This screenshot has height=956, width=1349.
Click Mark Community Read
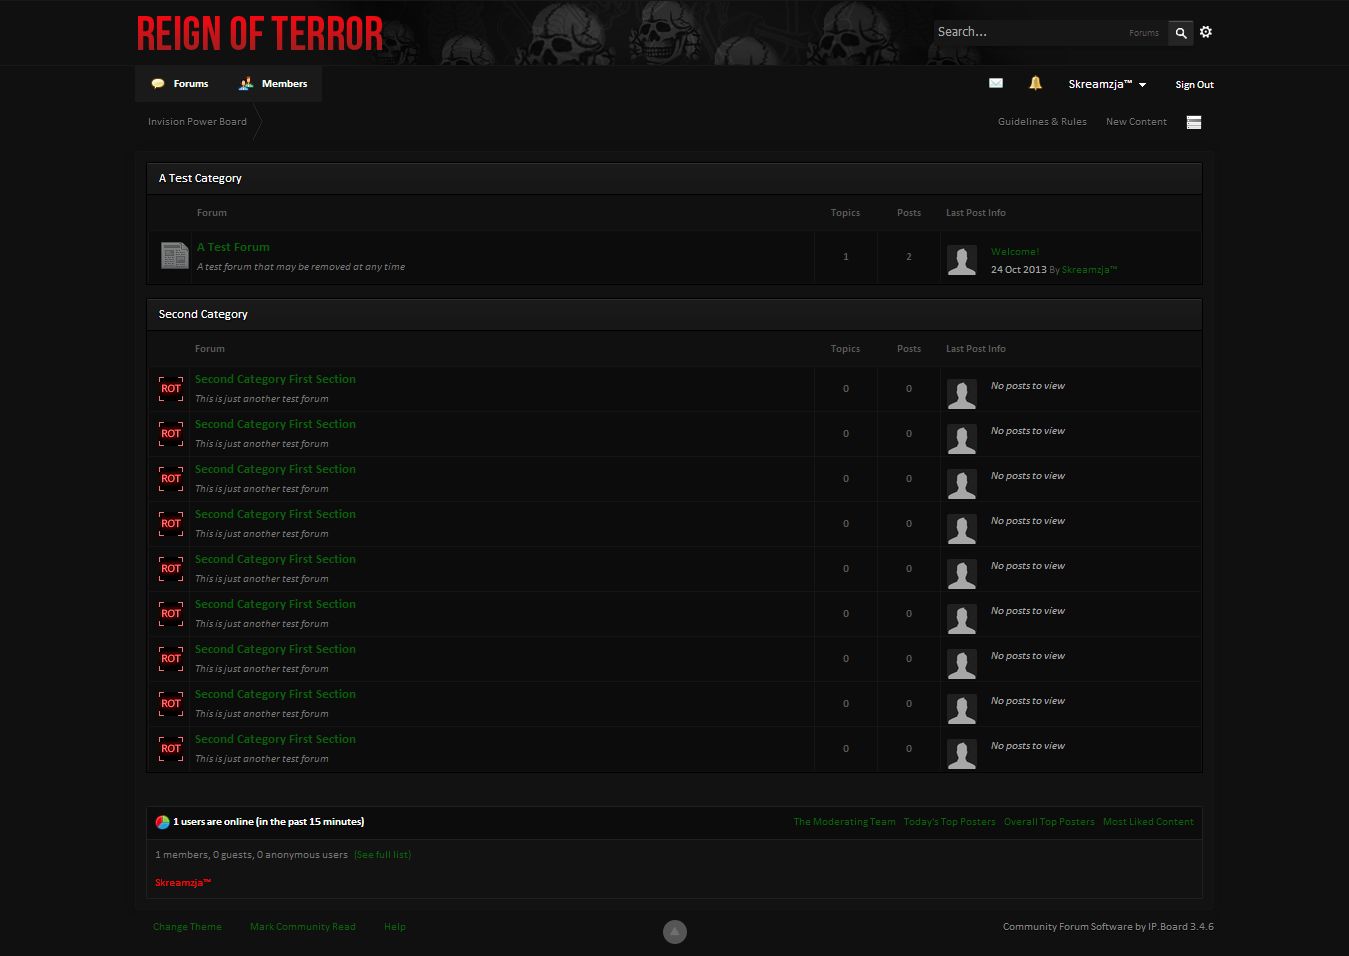coord(302,927)
